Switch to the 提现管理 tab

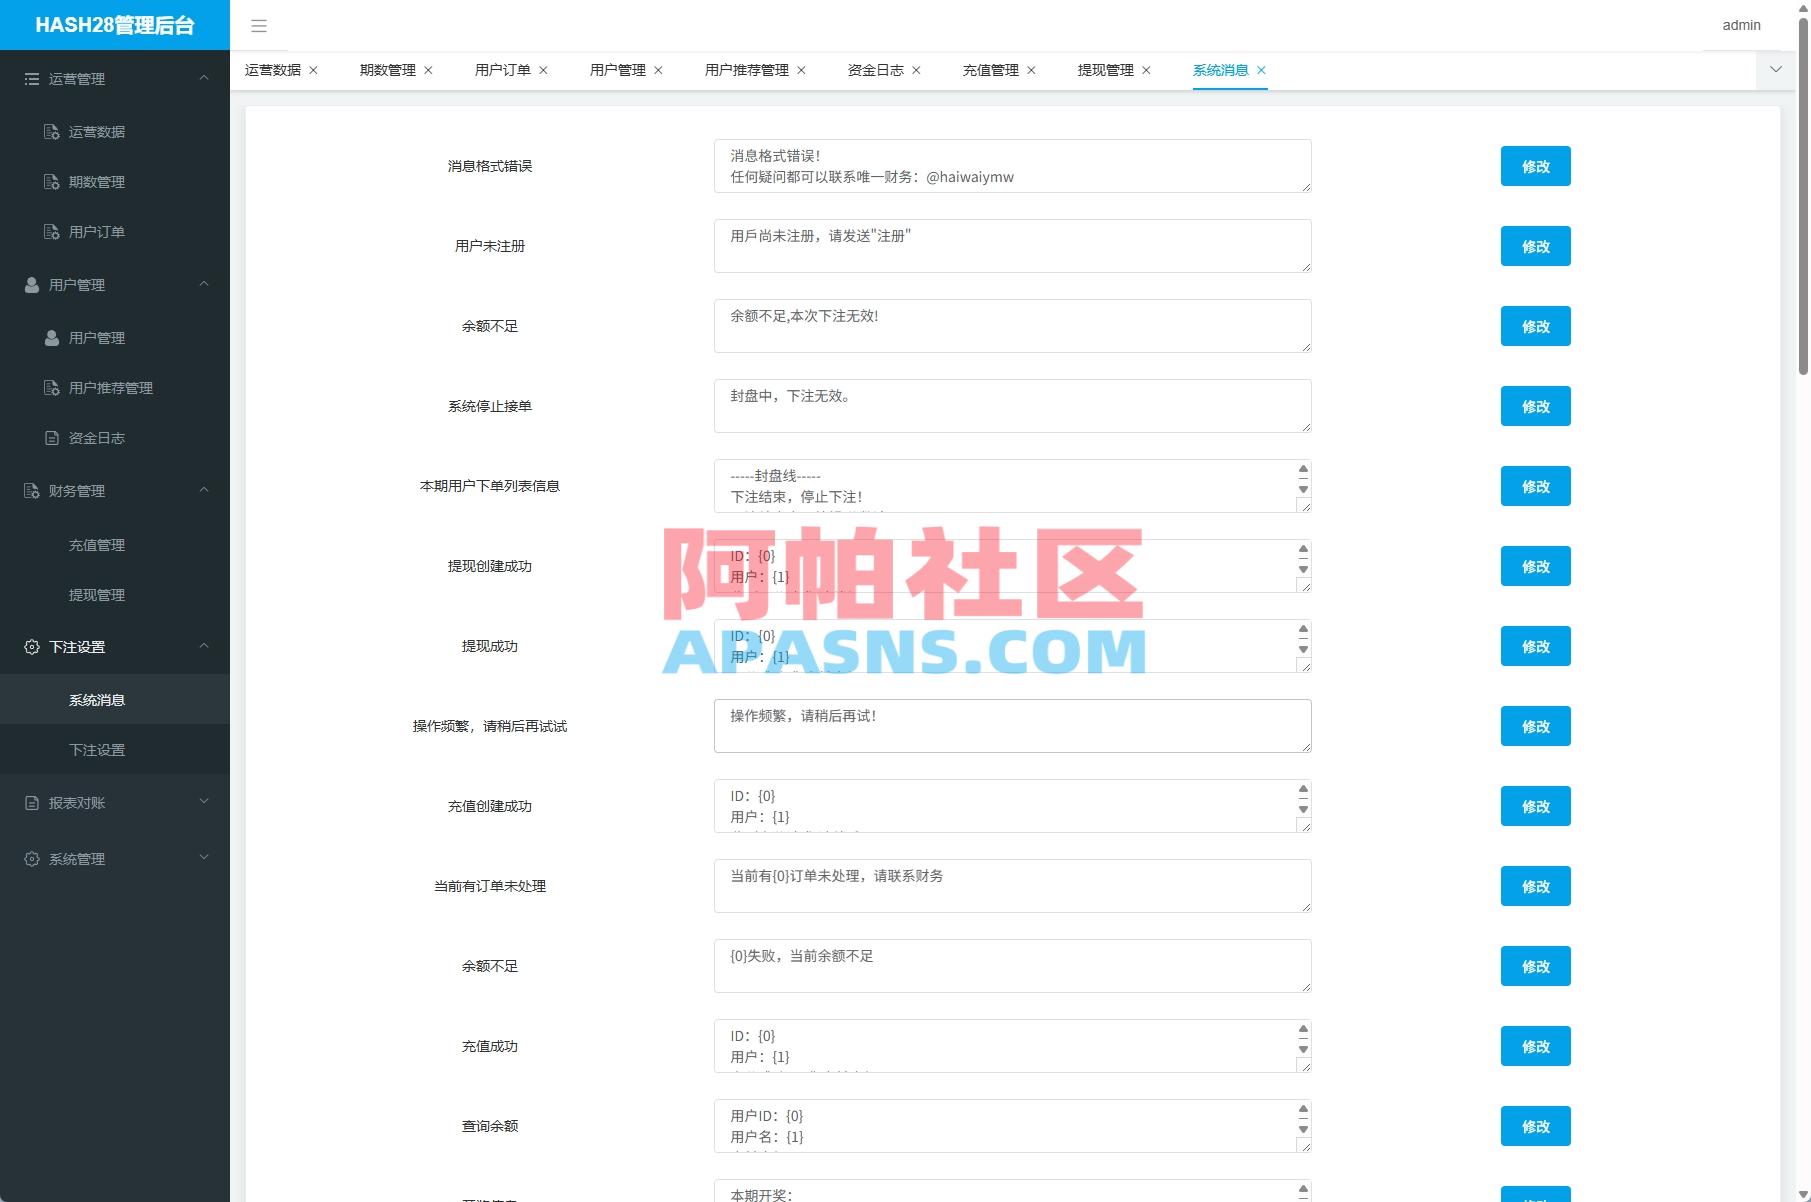tap(1105, 70)
